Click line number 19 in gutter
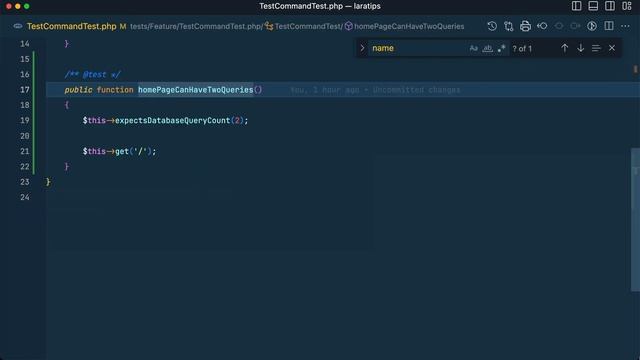The width and height of the screenshot is (640, 360). 25,120
